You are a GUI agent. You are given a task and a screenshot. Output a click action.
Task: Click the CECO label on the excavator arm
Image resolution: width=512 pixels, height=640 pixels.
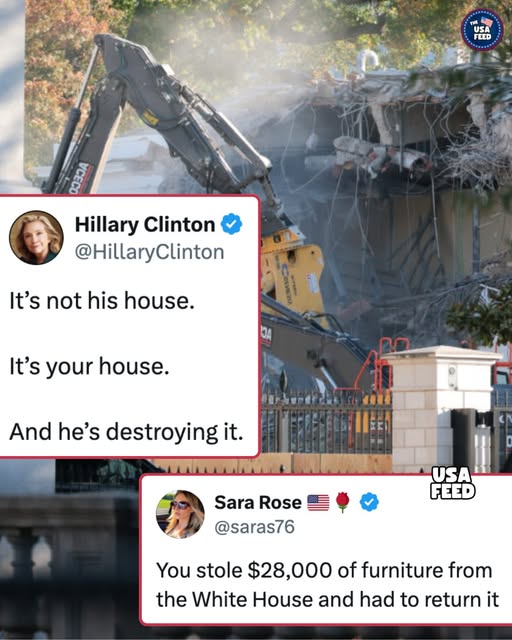76,178
